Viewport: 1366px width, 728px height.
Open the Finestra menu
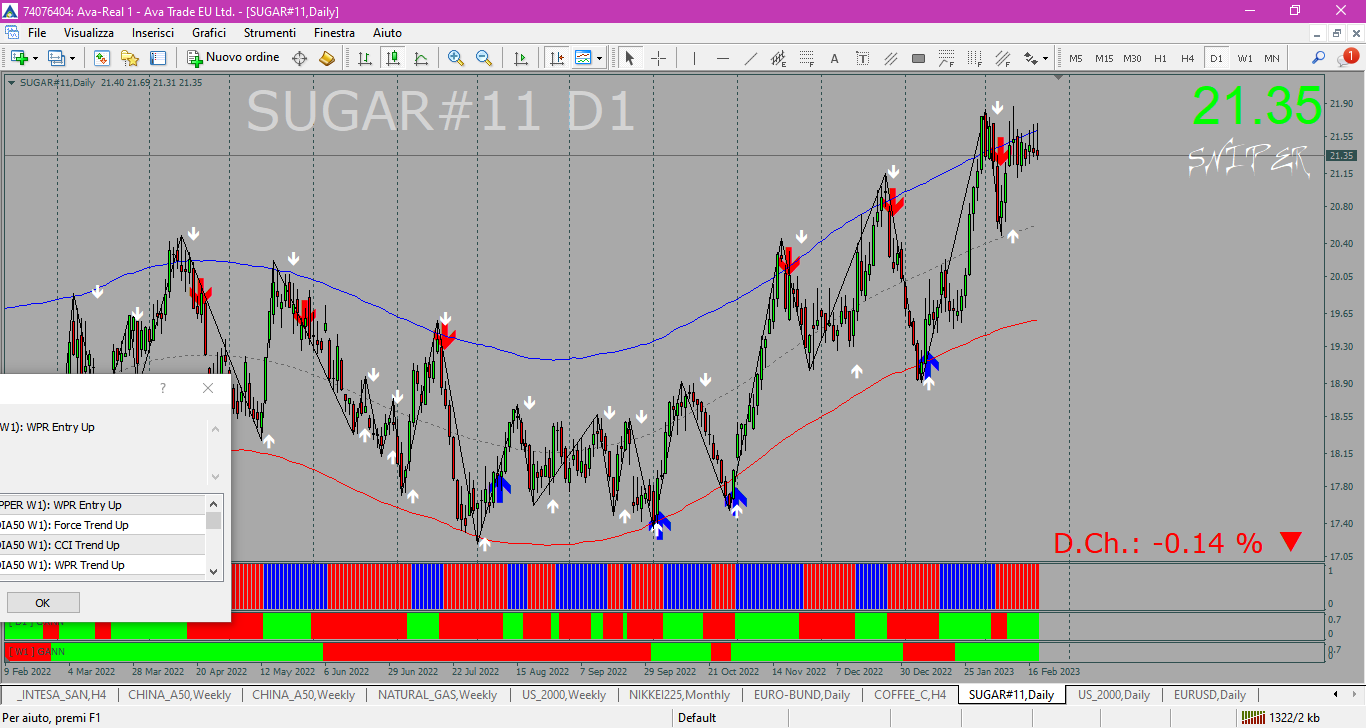[x=334, y=33]
